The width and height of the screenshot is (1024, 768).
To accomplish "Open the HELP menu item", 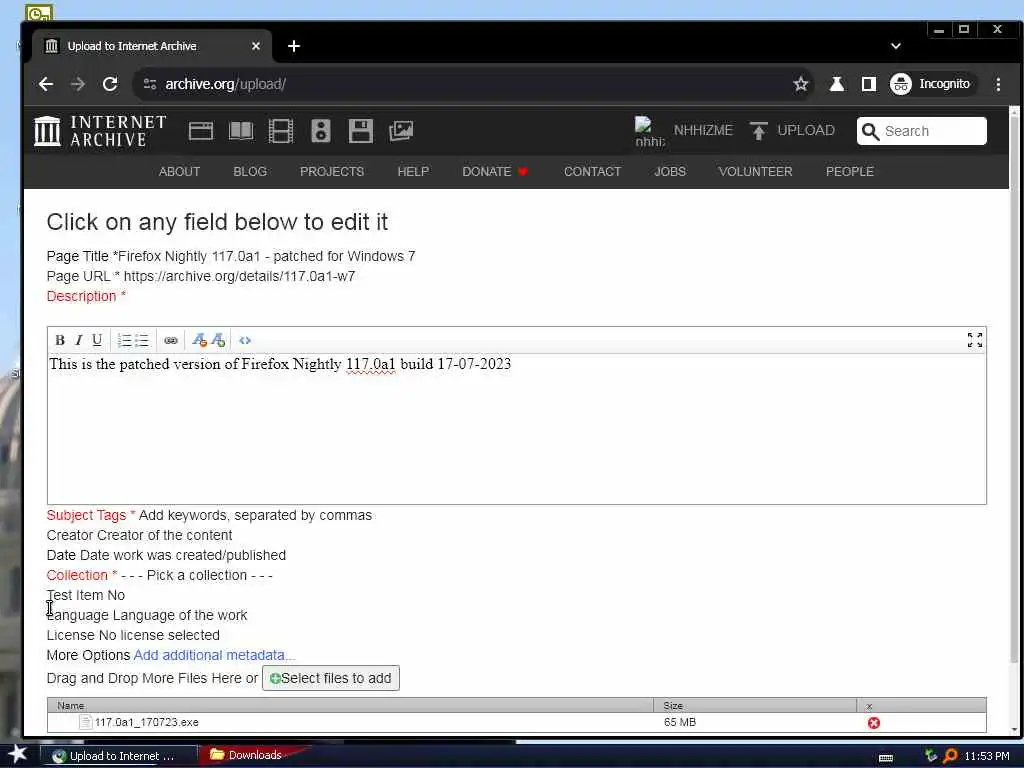I will [413, 172].
